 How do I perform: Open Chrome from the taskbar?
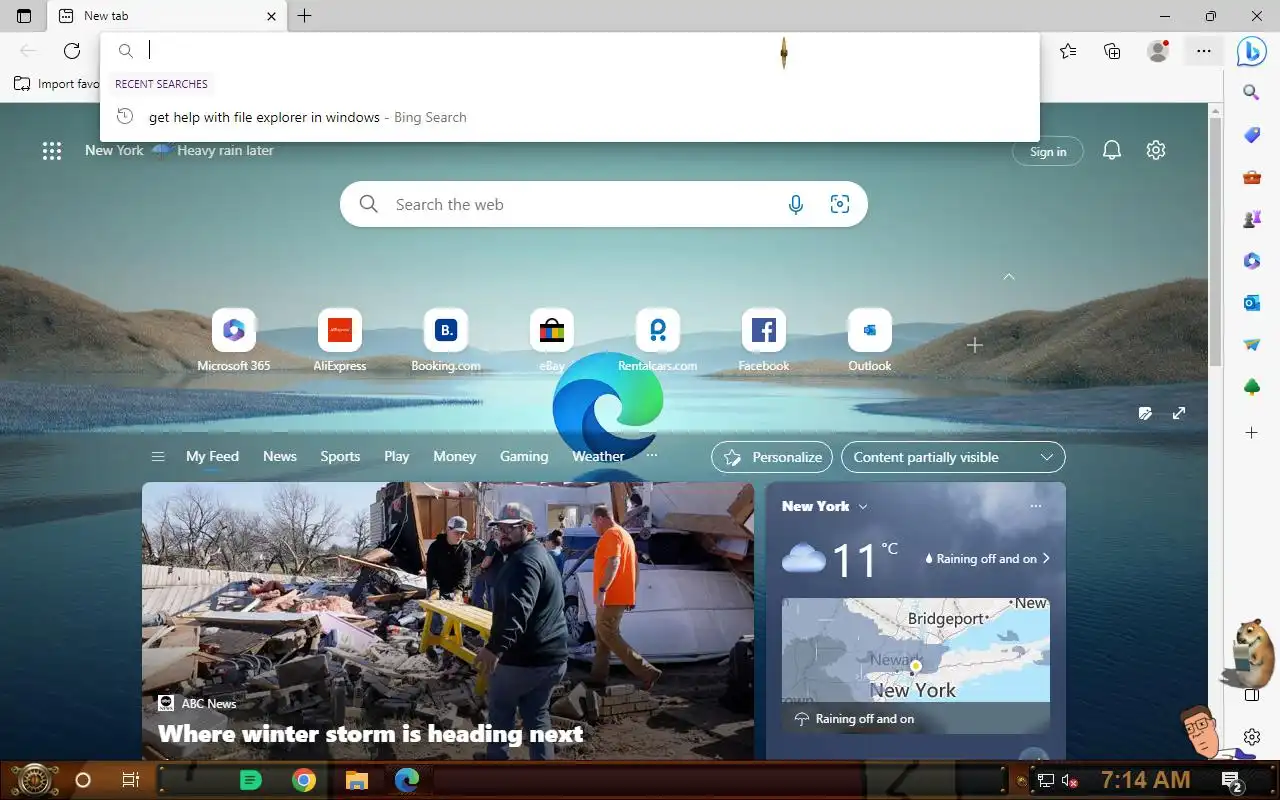(304, 780)
